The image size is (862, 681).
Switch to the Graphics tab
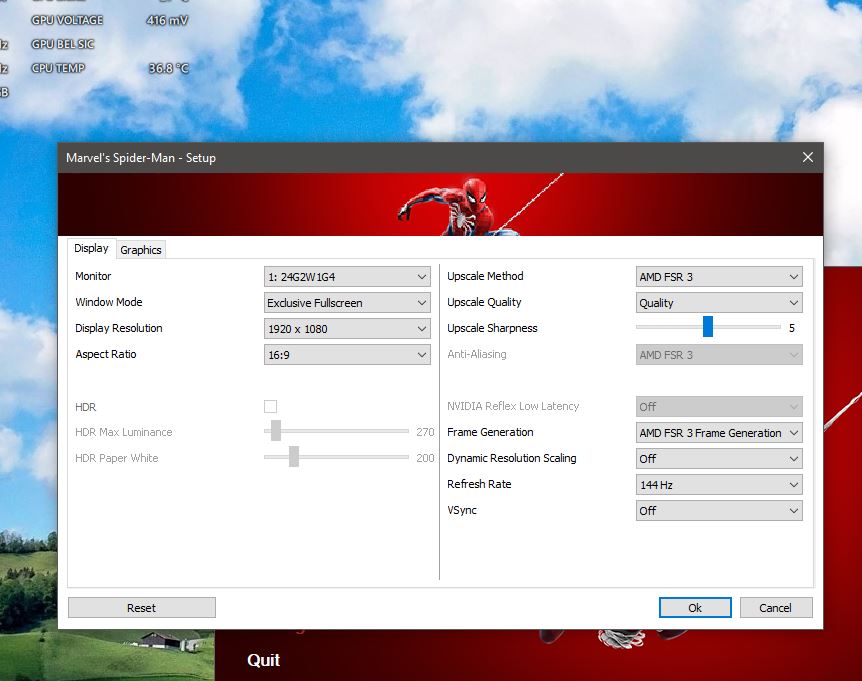click(141, 250)
